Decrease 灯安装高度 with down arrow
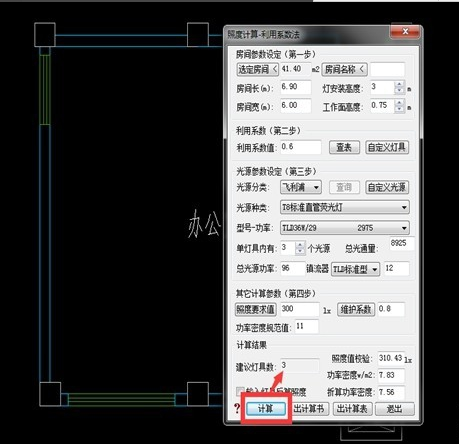Viewport: 459px width, 444px height. (x=399, y=91)
